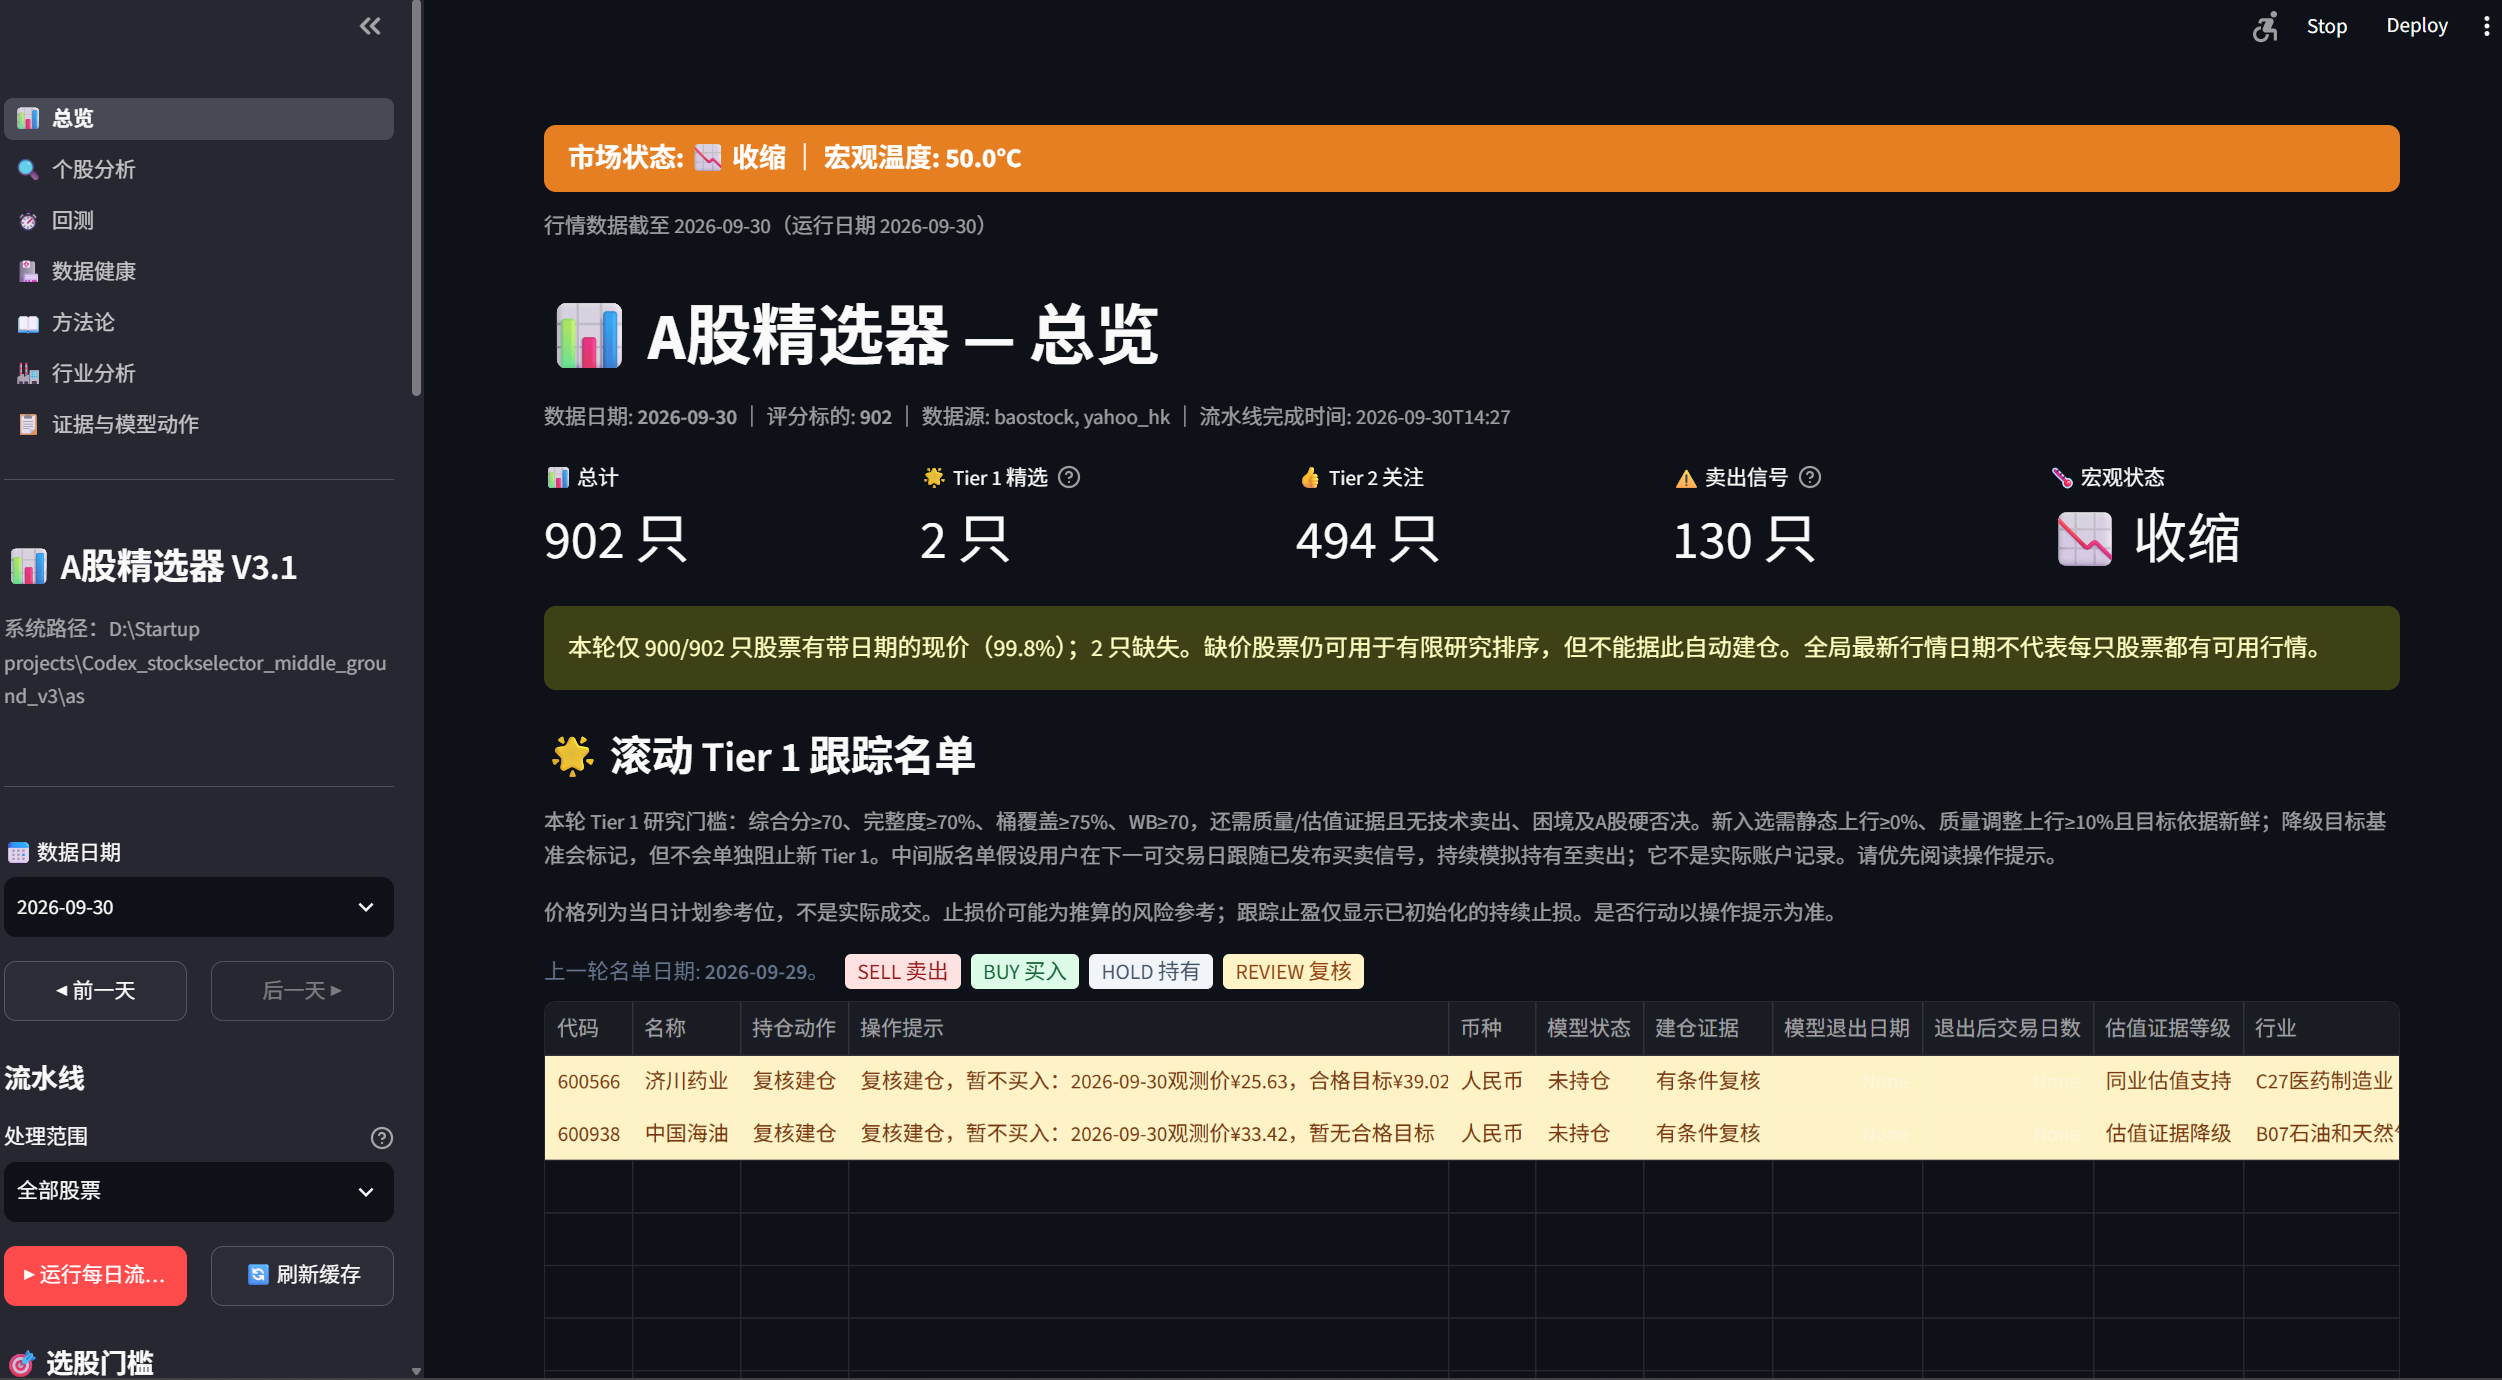
Task: Click the 持仓动作 column header
Action: coord(794,1028)
